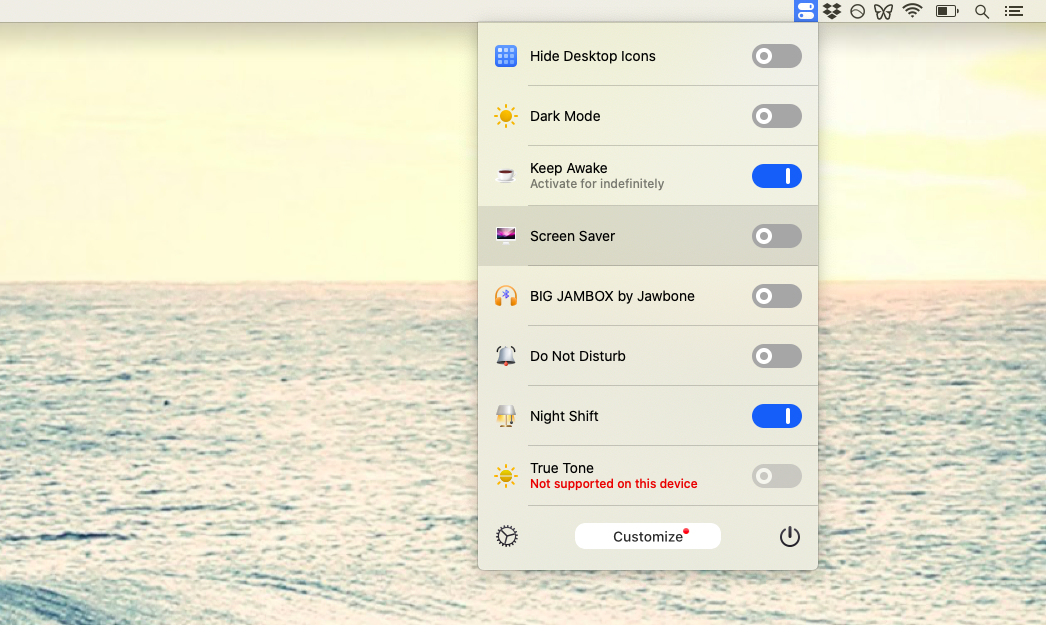Click the Dark Mode label

(565, 116)
